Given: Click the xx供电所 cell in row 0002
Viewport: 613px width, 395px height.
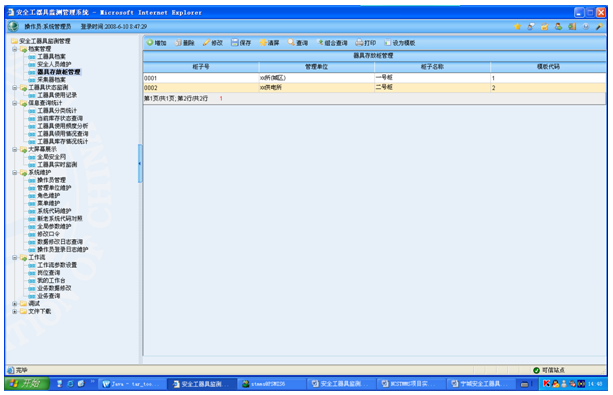Looking at the screenshot, I should (316, 88).
